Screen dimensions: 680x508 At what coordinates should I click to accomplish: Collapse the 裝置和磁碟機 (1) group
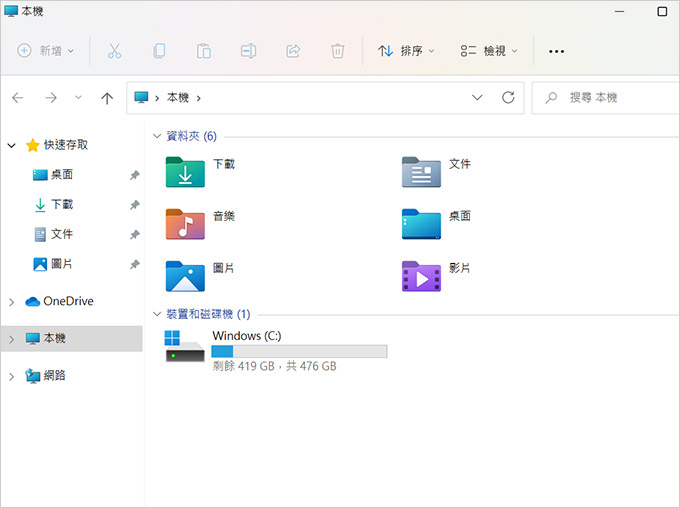click(157, 314)
